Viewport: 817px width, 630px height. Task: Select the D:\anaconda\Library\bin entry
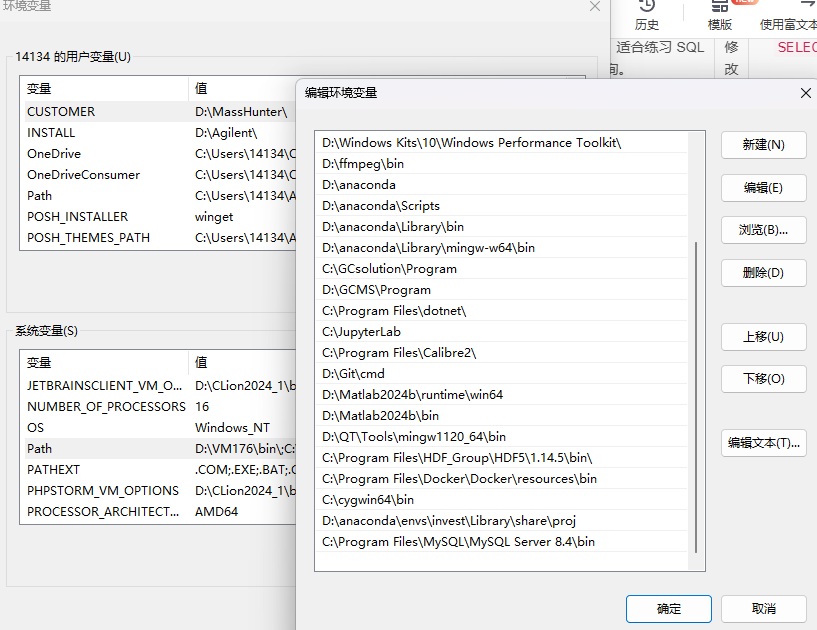pyautogui.click(x=502, y=227)
